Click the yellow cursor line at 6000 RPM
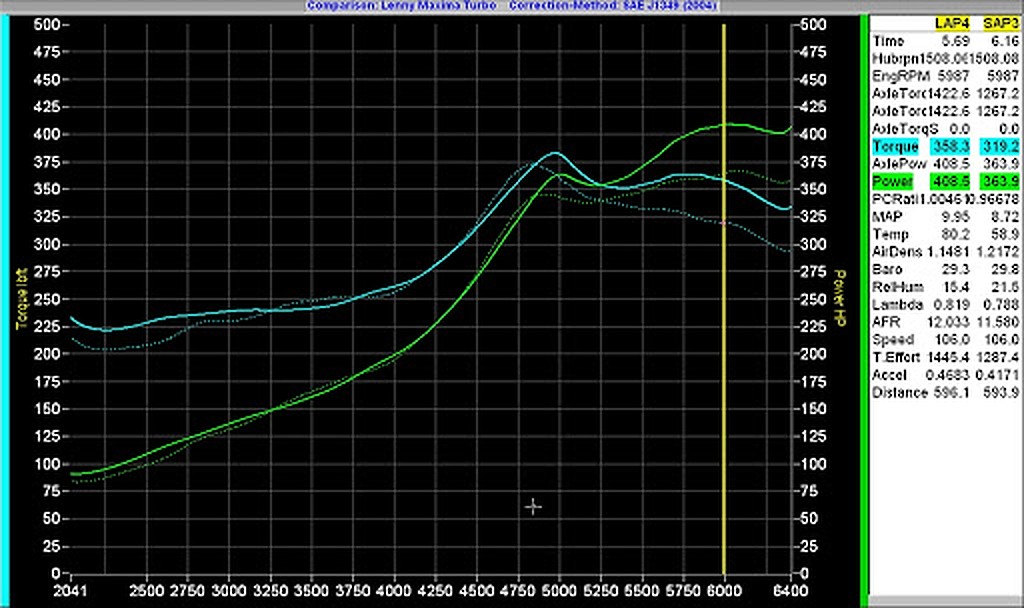 click(723, 300)
